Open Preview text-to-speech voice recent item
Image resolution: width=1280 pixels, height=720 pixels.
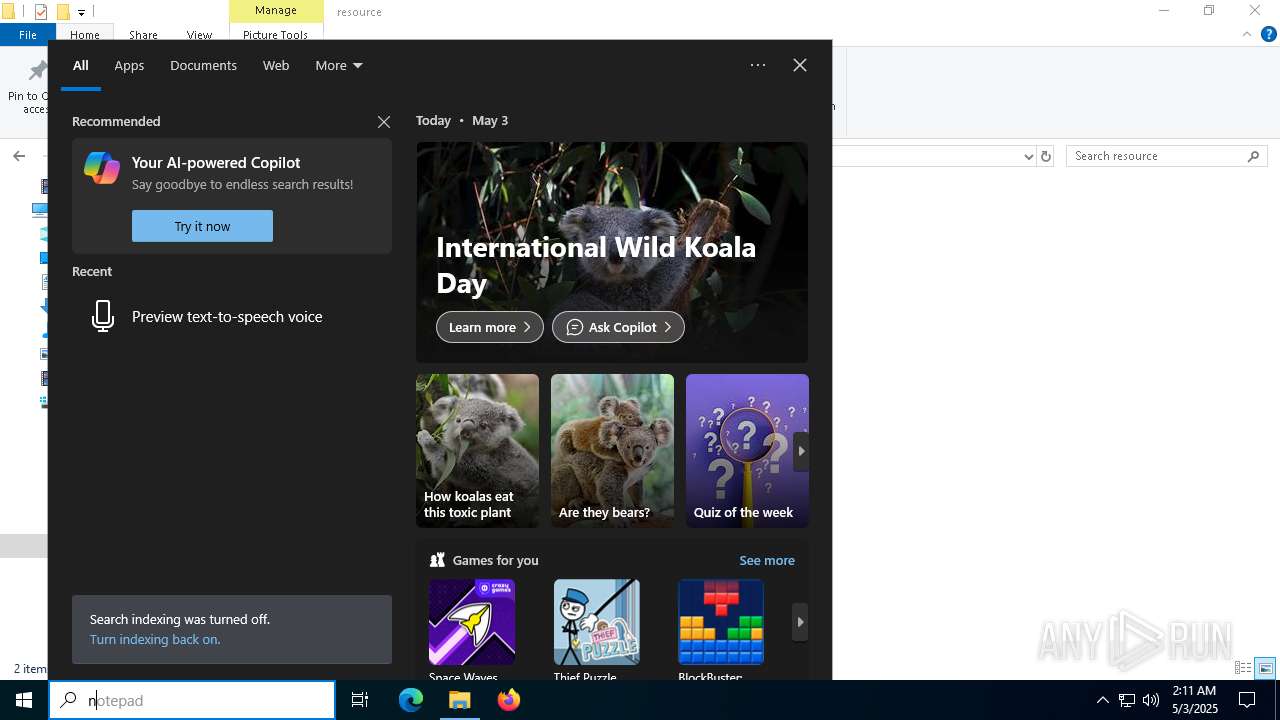pos(232,316)
